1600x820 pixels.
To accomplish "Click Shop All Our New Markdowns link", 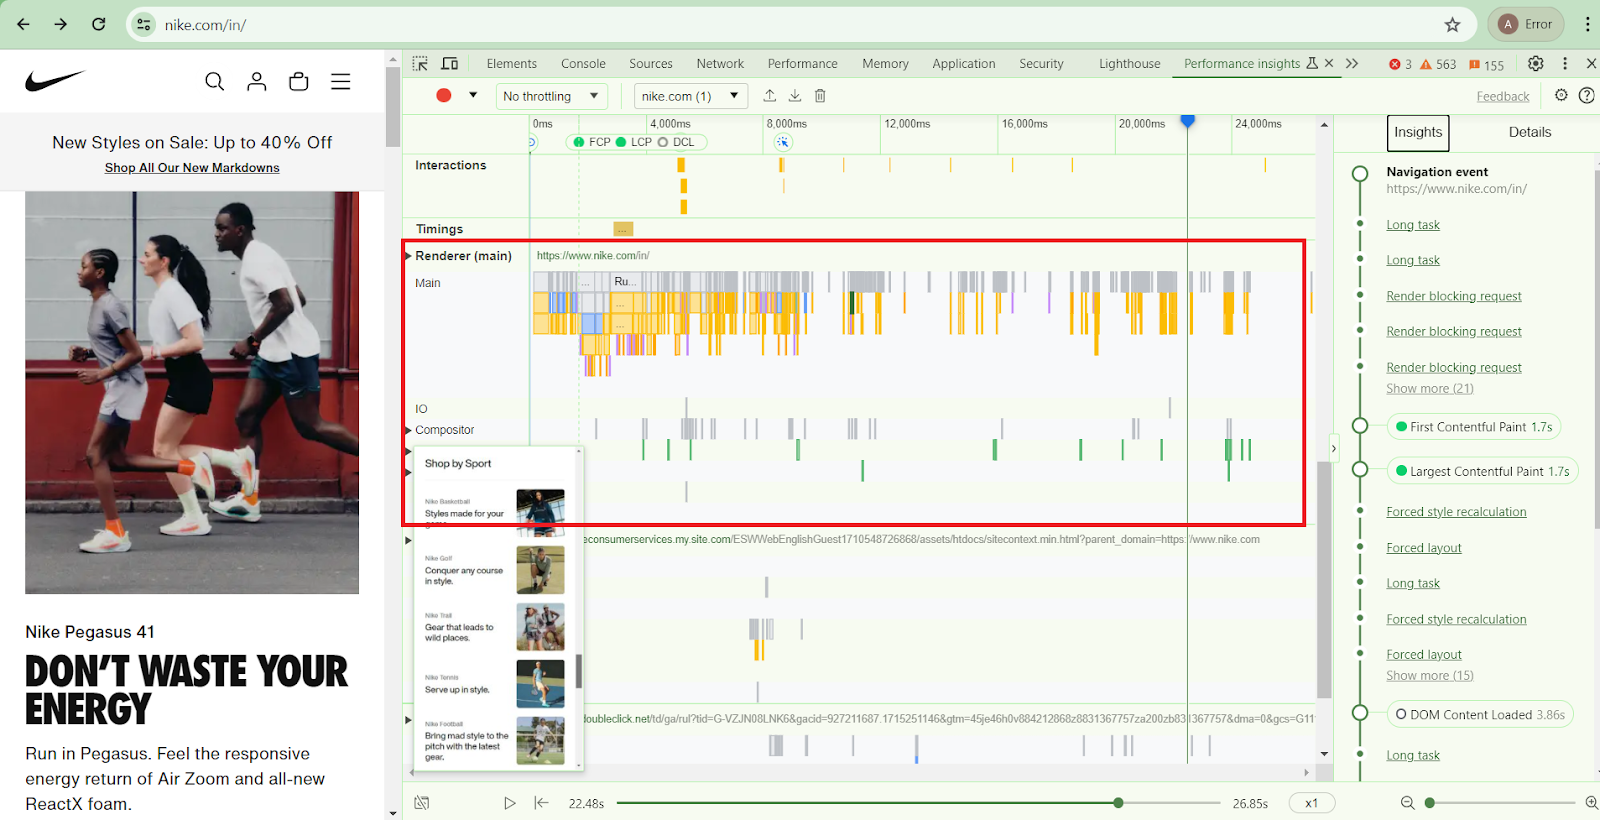I will 192,168.
